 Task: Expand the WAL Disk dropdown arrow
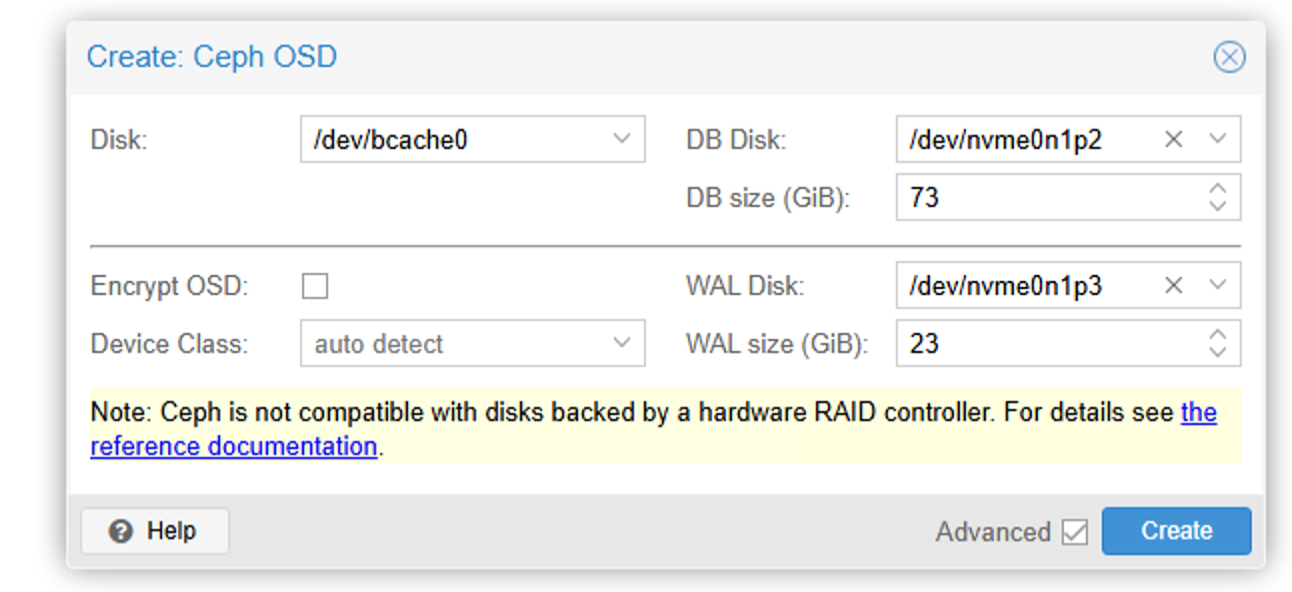[1217, 286]
